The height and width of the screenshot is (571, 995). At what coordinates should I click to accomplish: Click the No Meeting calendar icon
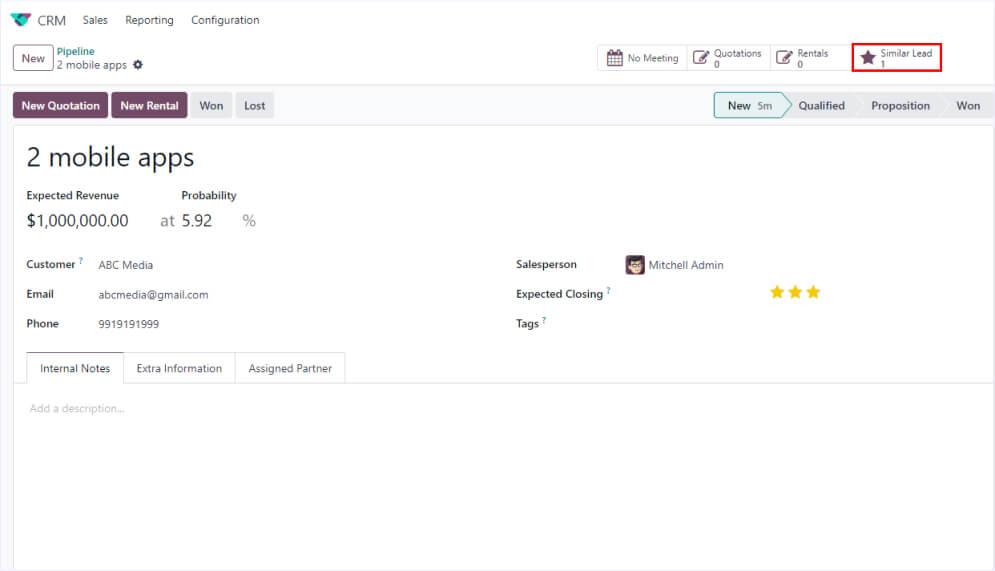tap(615, 58)
